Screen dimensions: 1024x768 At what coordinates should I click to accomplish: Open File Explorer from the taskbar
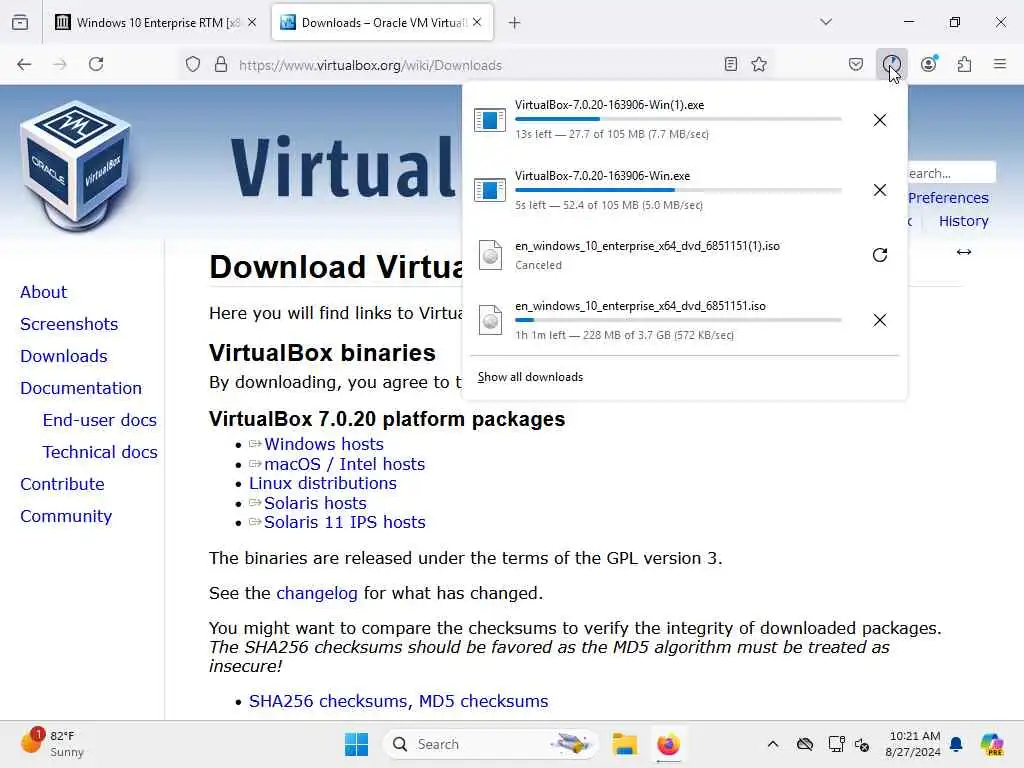click(624, 744)
